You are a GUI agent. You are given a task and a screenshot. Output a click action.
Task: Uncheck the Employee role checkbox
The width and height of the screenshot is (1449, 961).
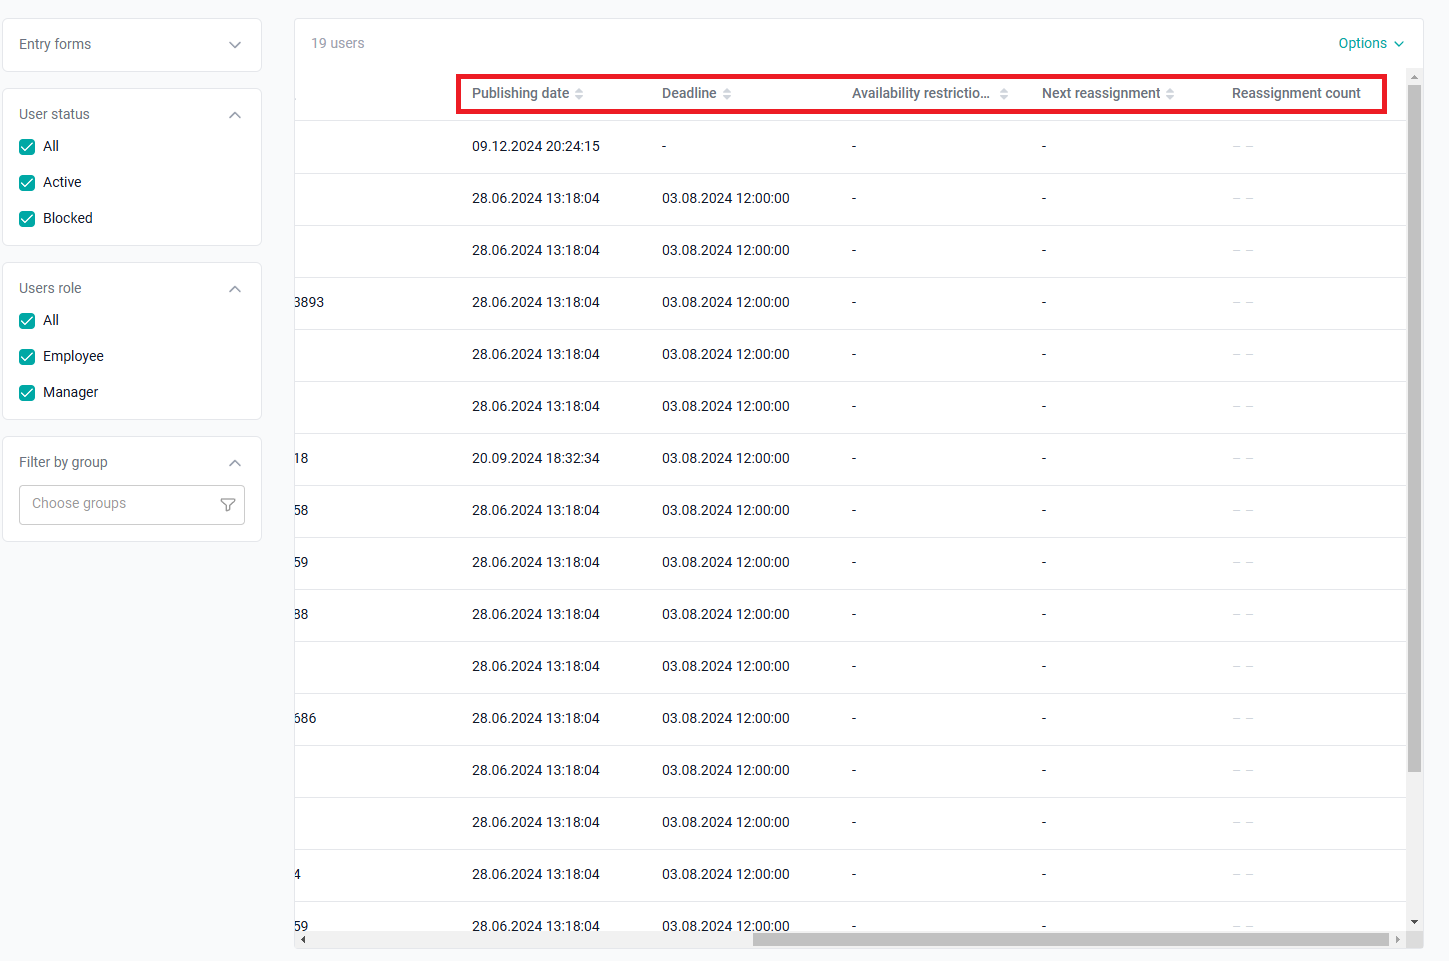[27, 357]
